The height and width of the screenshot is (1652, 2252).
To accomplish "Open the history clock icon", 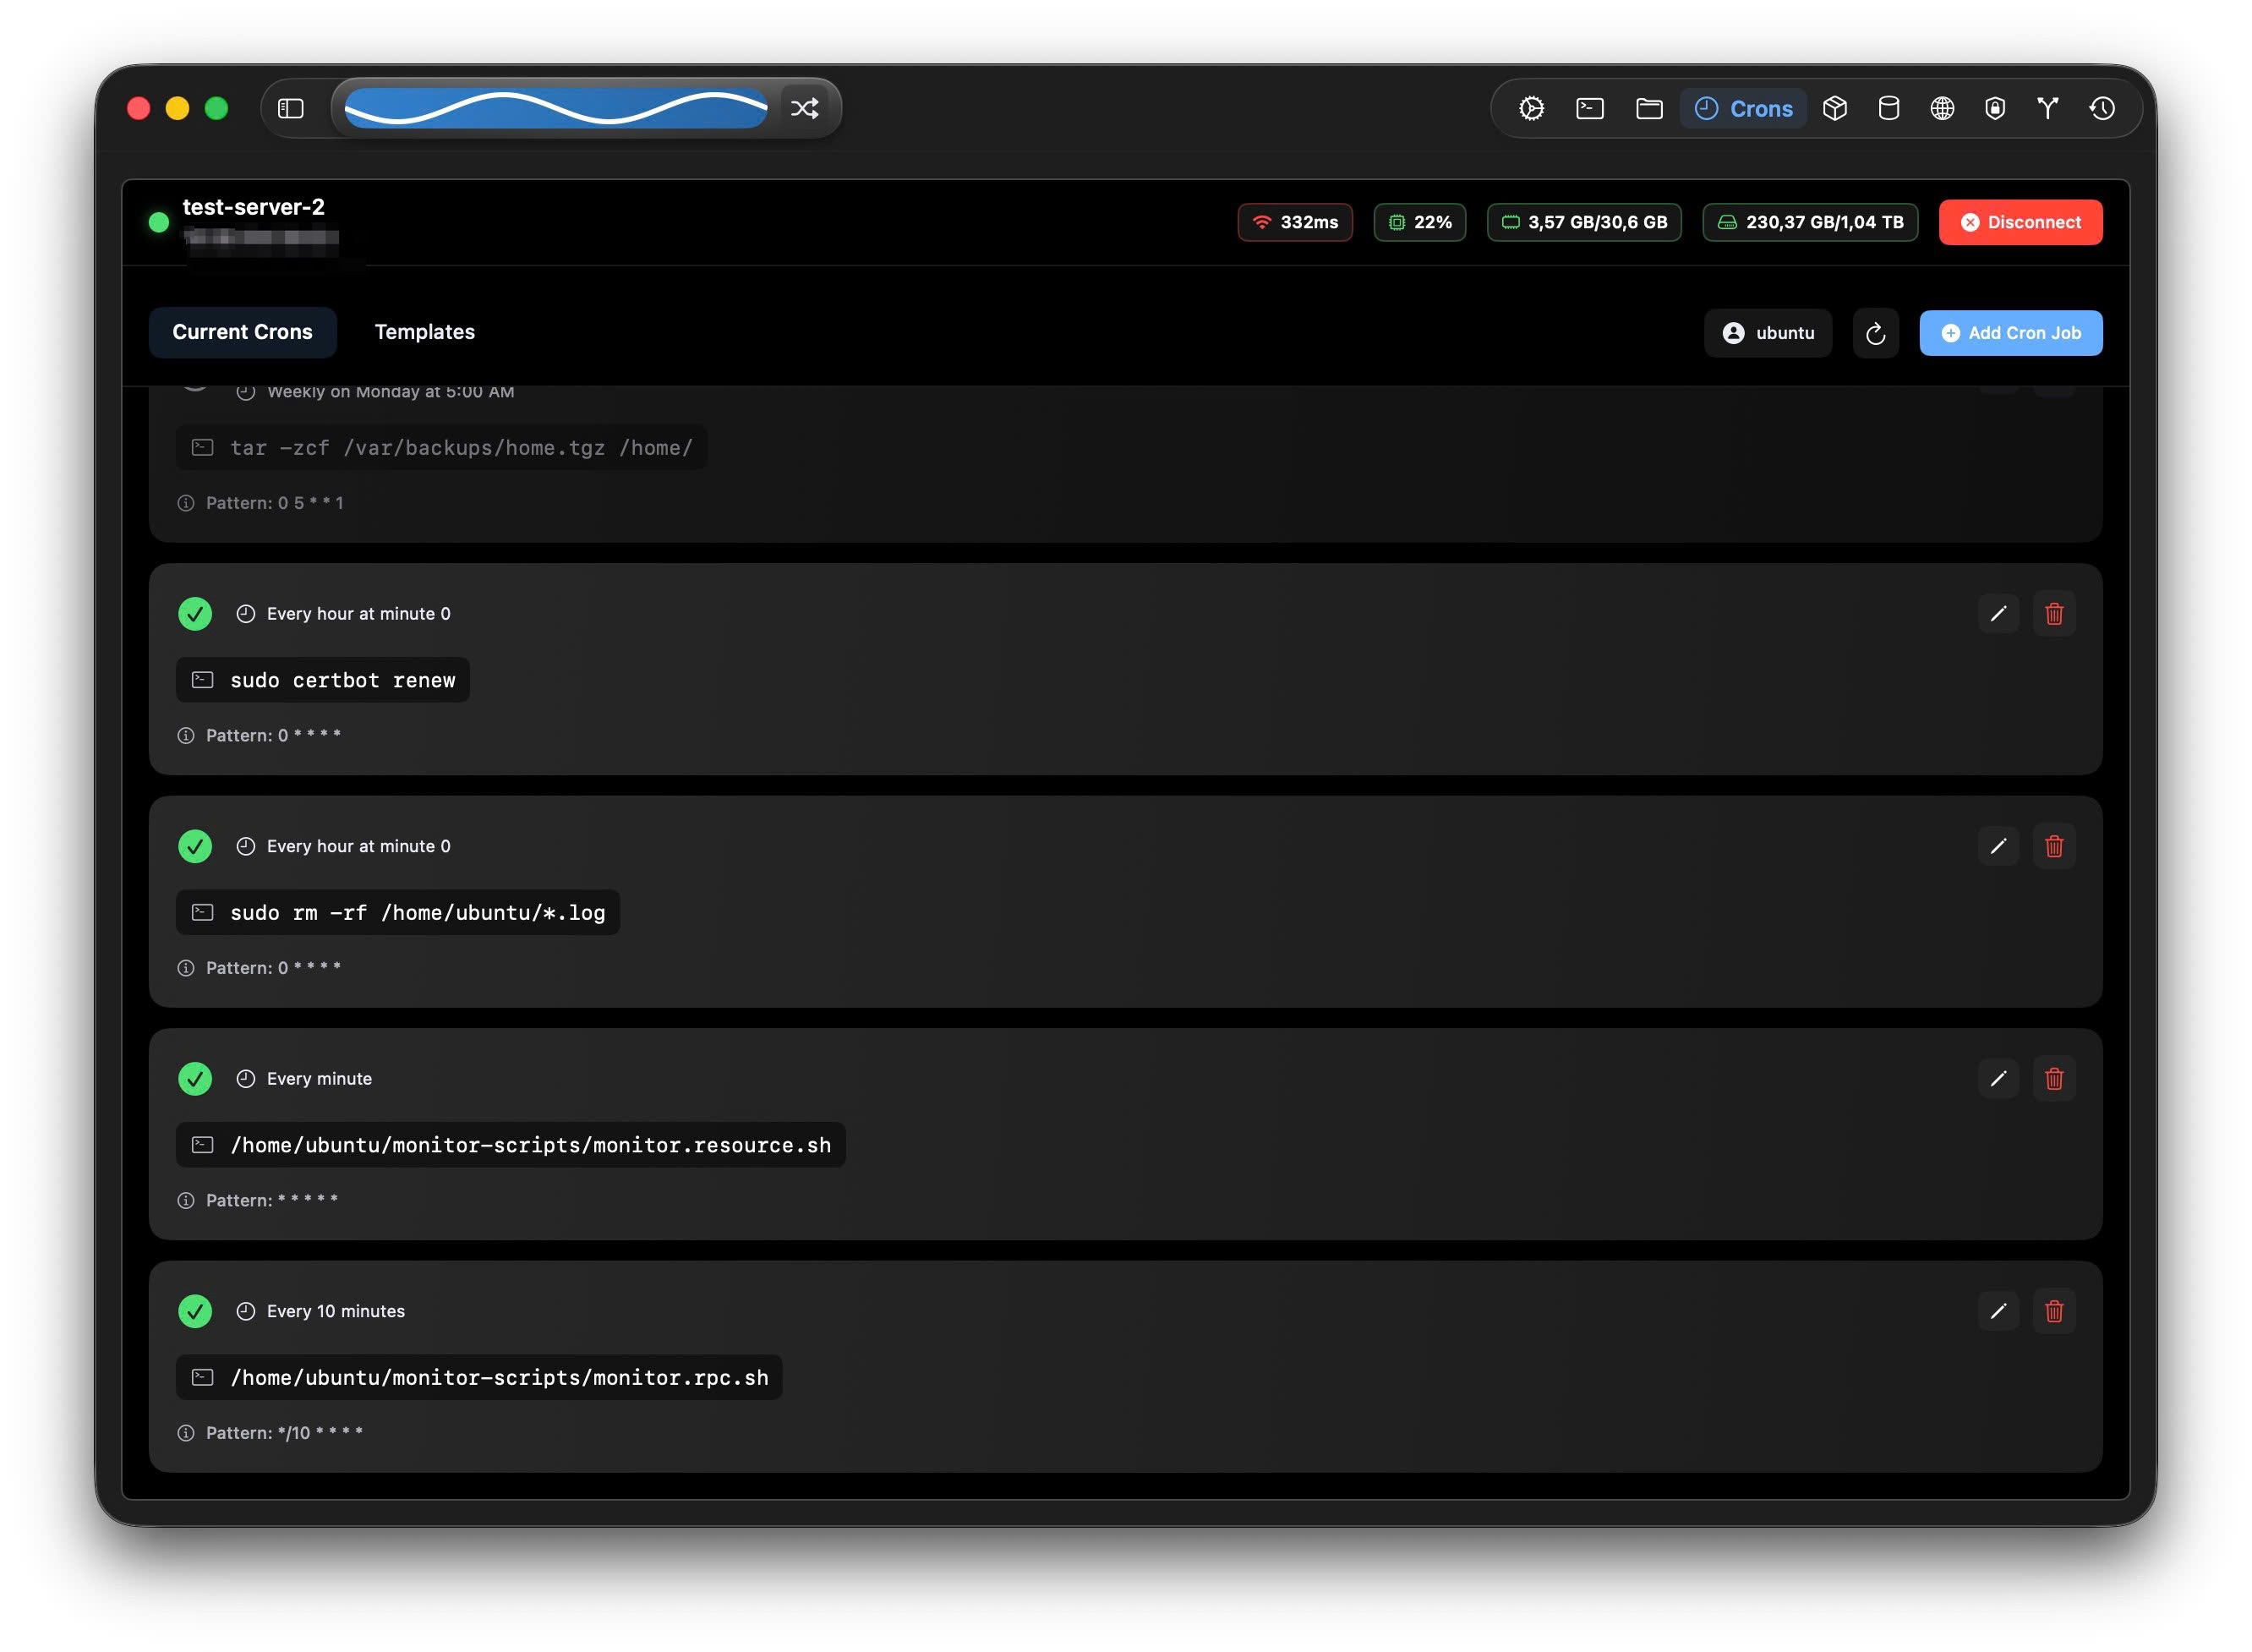I will coord(2101,108).
